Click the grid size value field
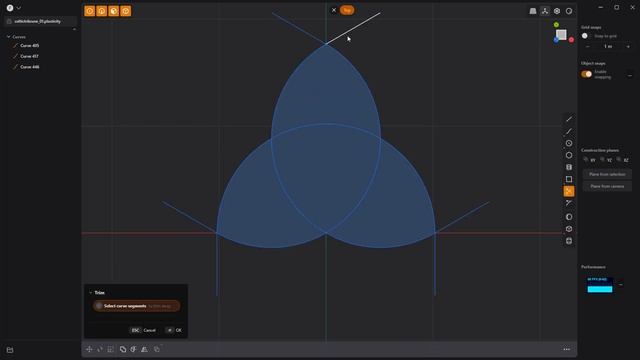This screenshot has height=360, width=640. coord(608,47)
